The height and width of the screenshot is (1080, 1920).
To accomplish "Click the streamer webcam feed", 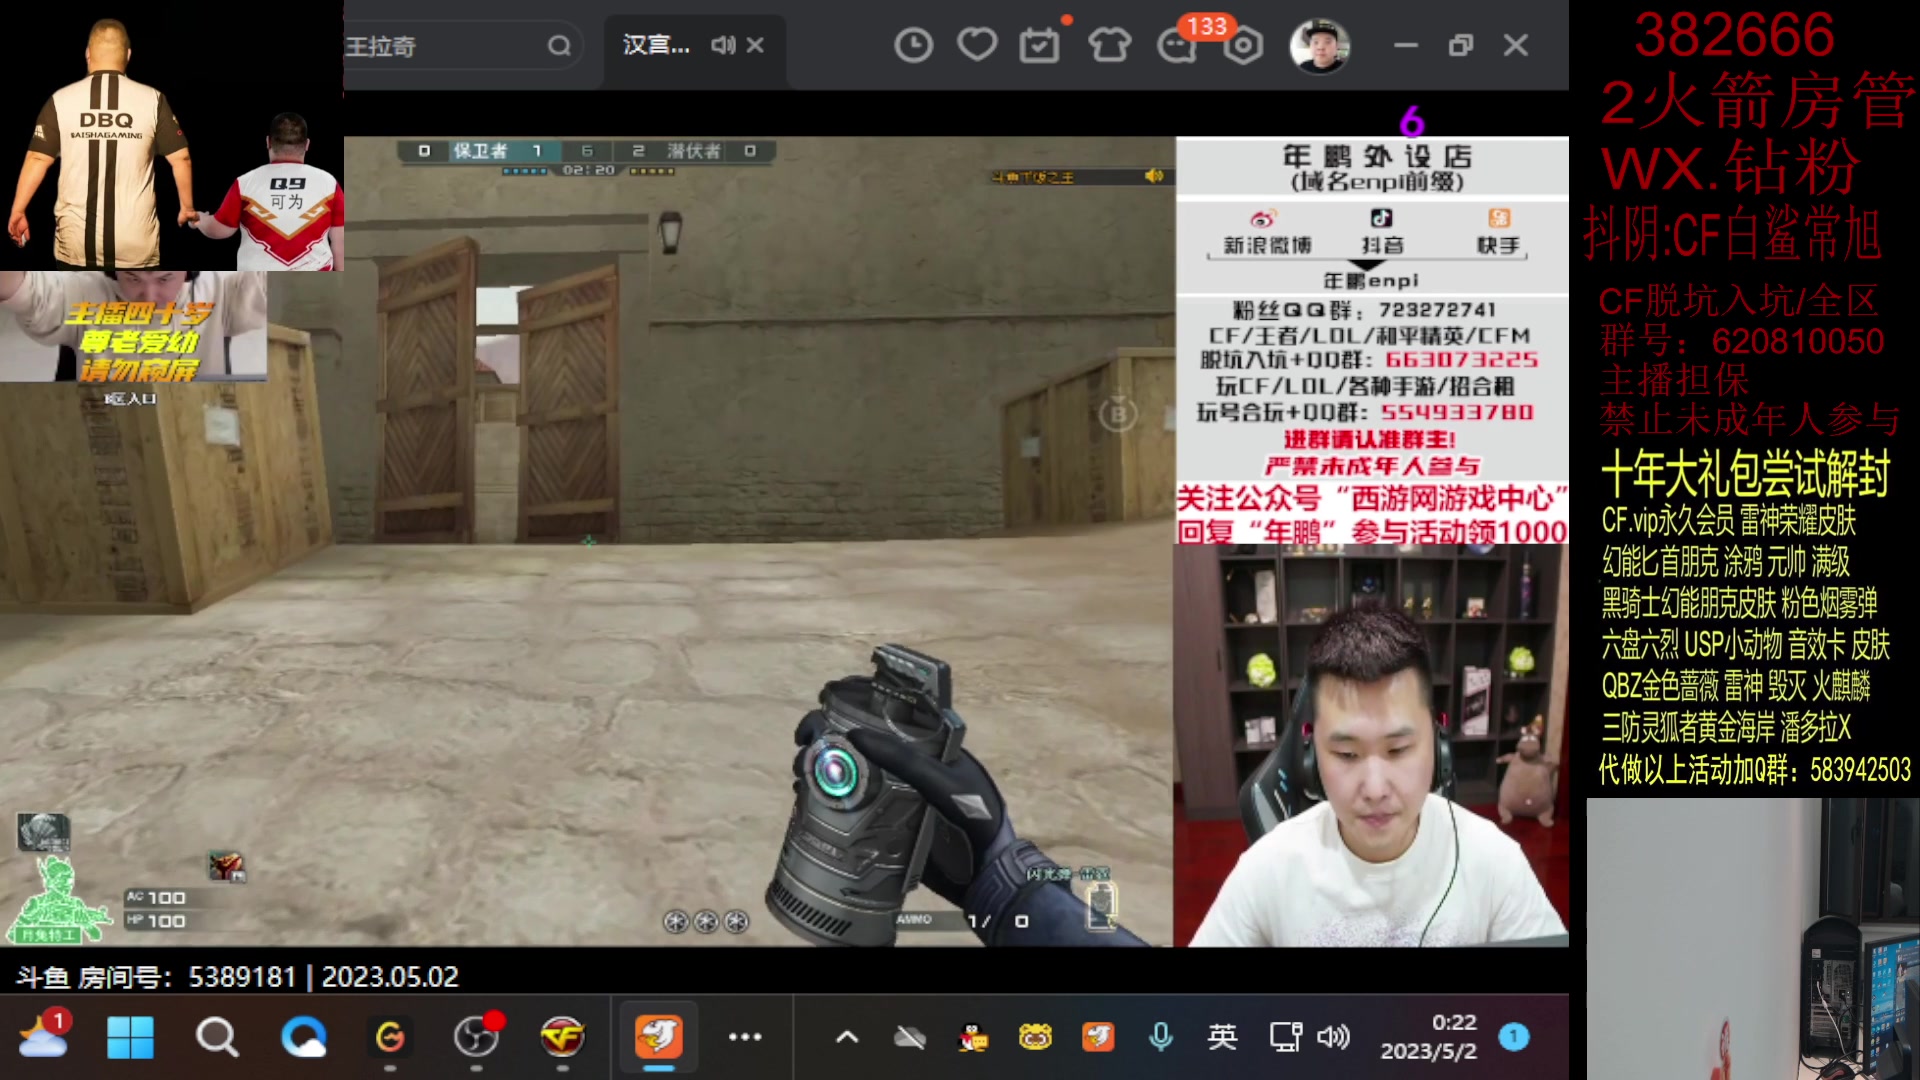I will click(1371, 746).
